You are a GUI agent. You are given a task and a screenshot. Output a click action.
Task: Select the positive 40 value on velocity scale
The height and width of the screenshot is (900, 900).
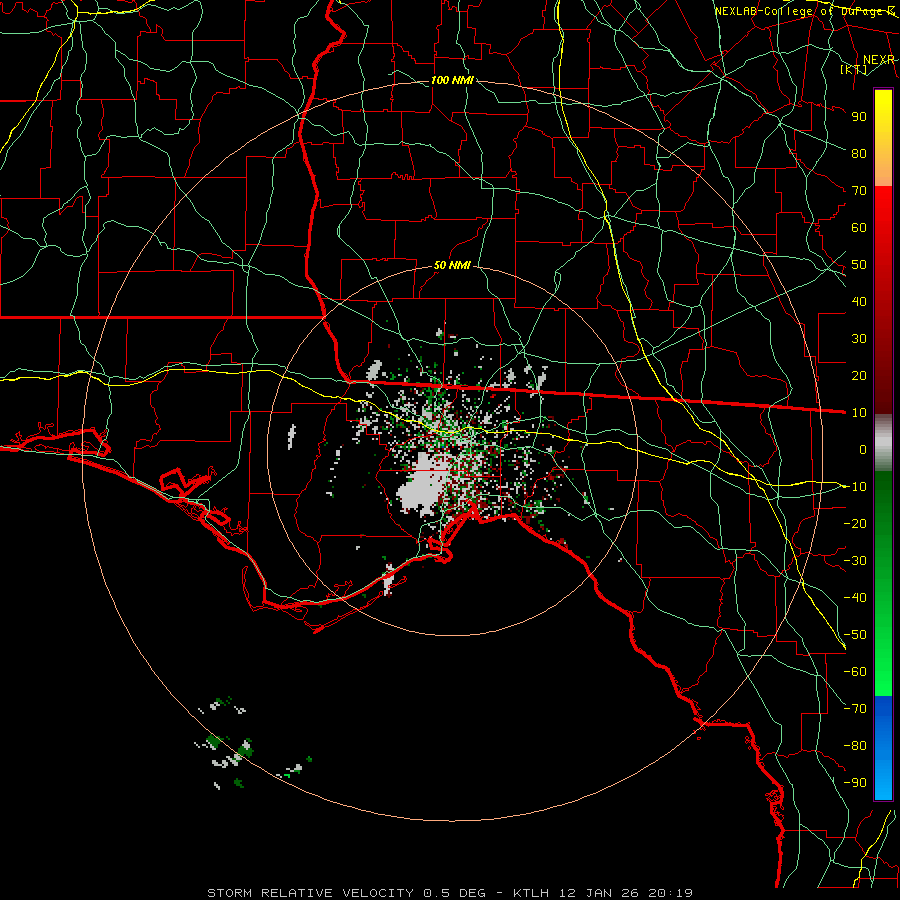point(859,301)
